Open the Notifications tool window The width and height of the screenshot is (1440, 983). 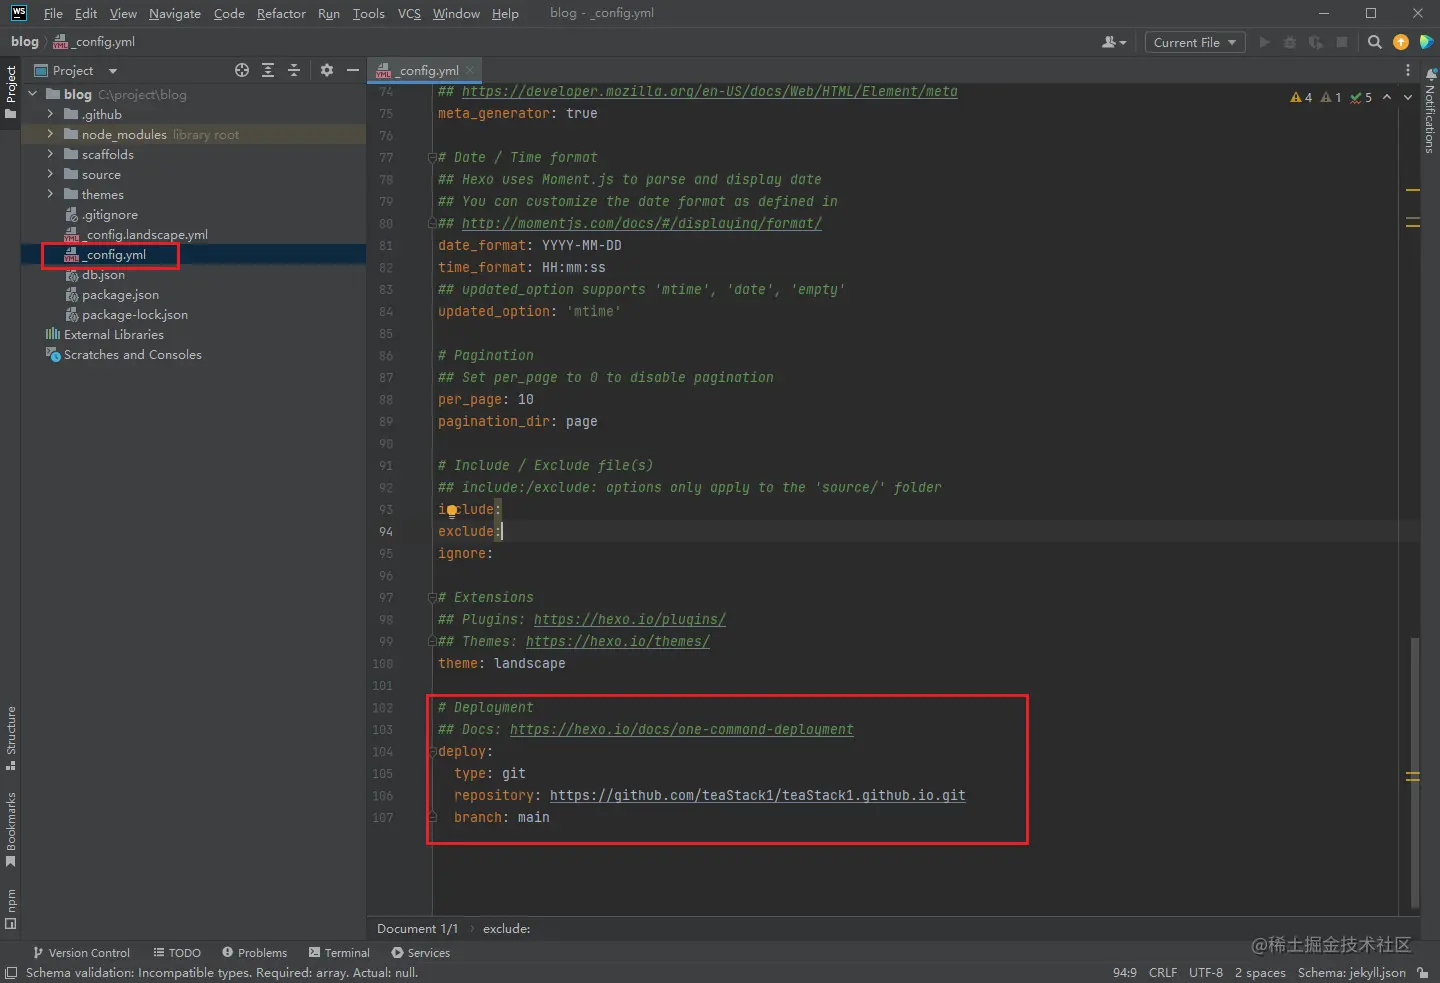1430,110
